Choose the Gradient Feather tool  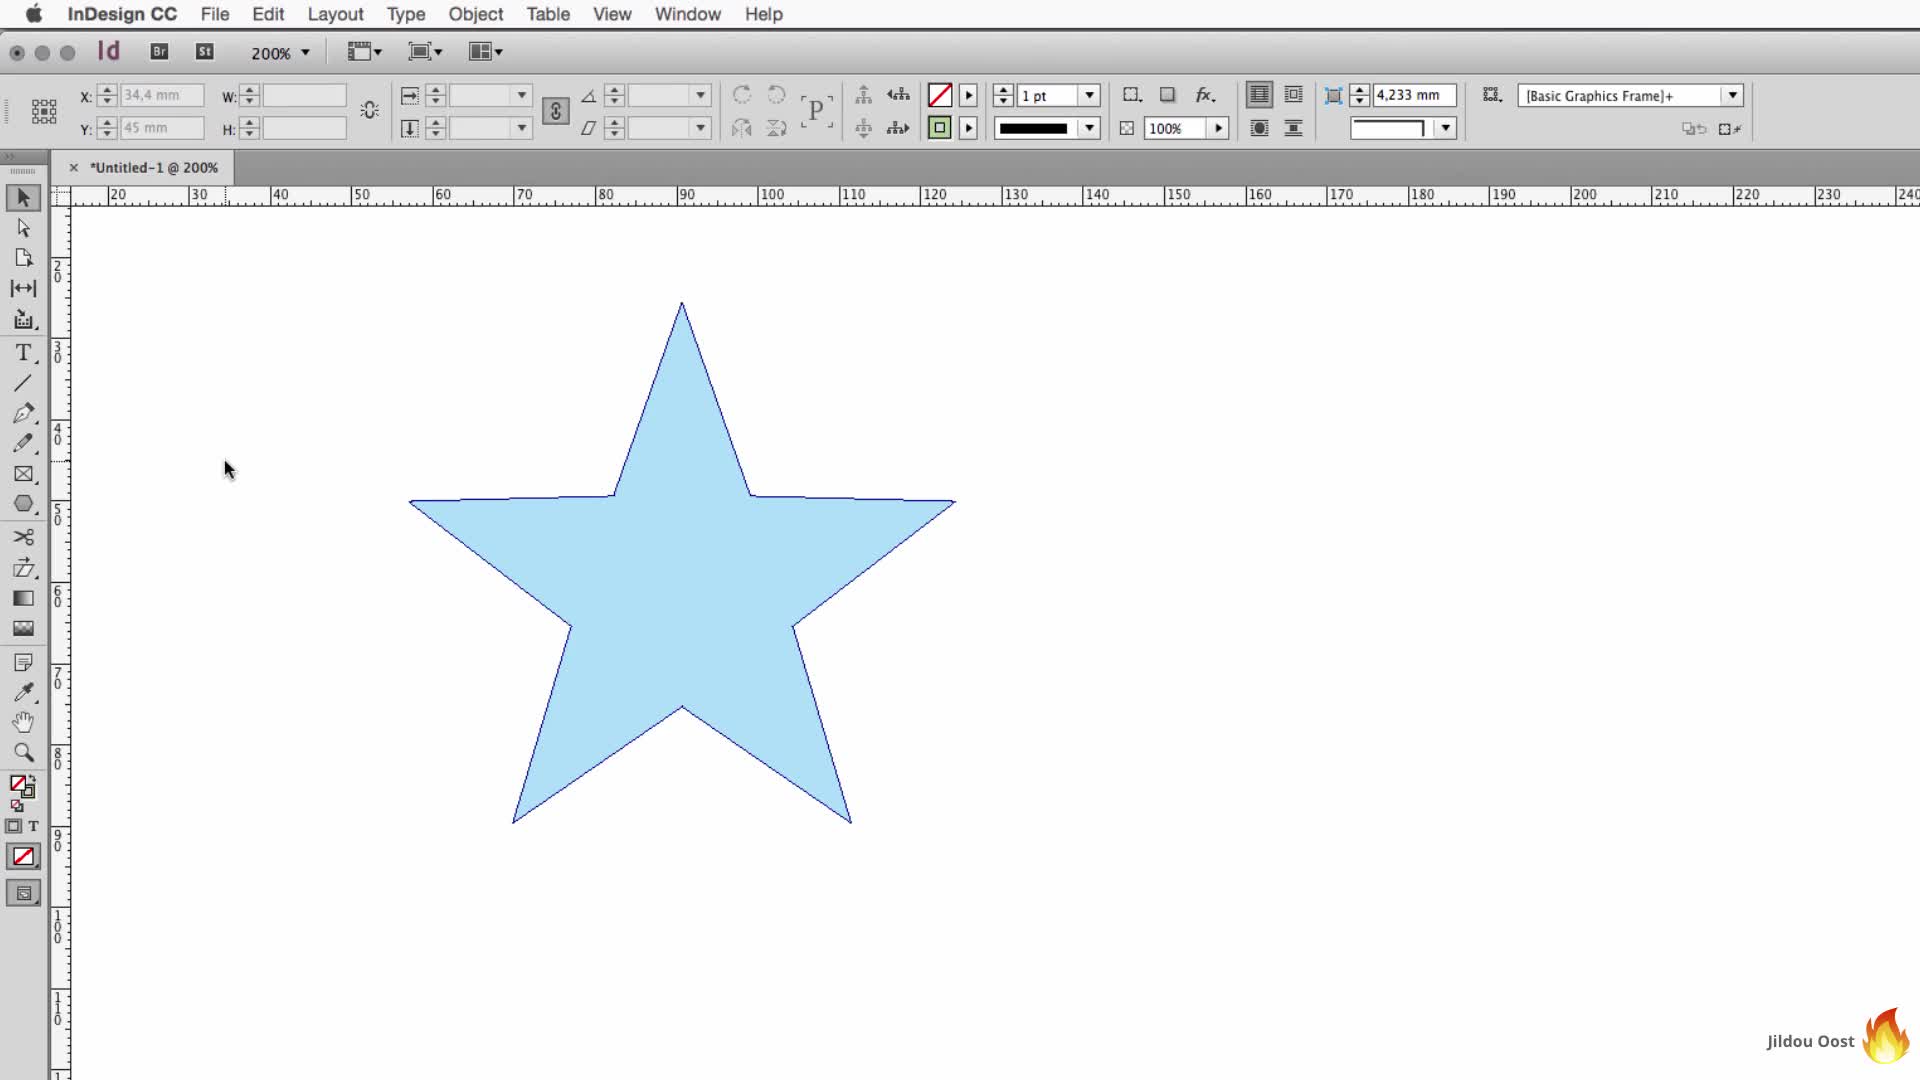point(23,628)
